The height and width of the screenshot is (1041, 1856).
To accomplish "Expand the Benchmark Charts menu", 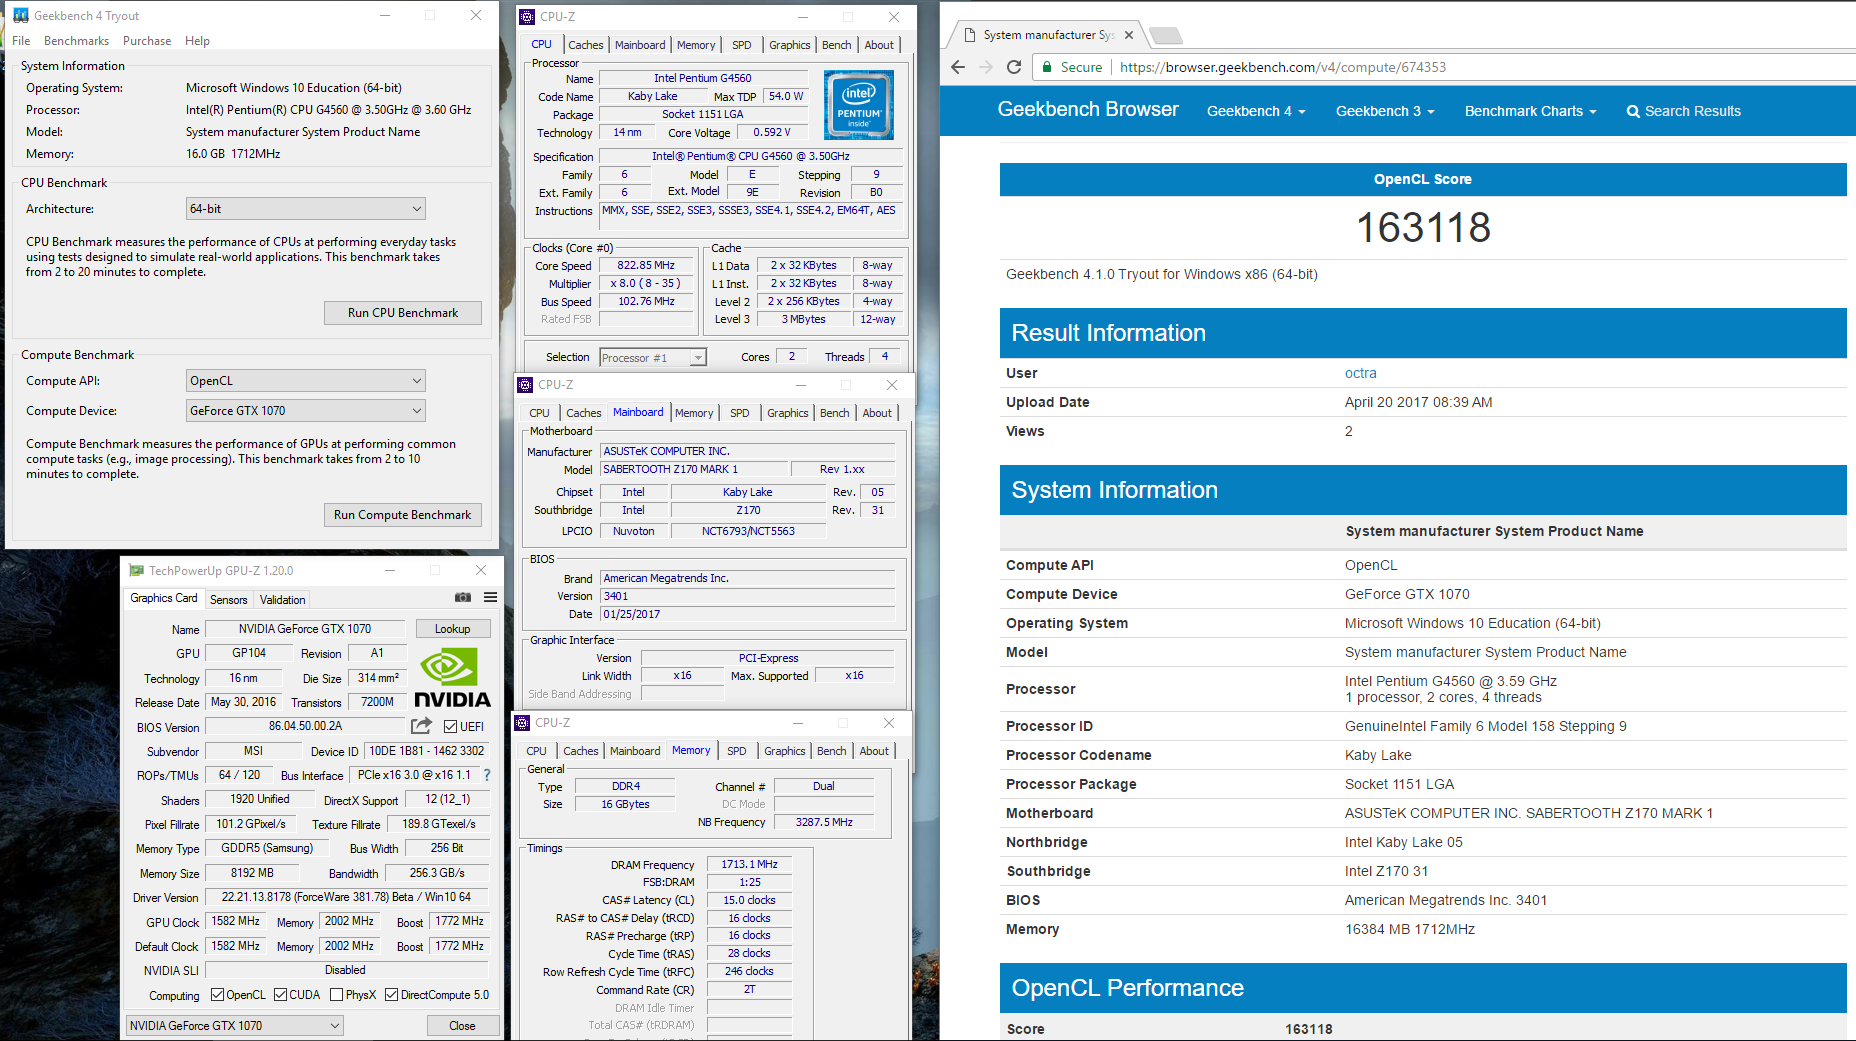I will point(1530,111).
